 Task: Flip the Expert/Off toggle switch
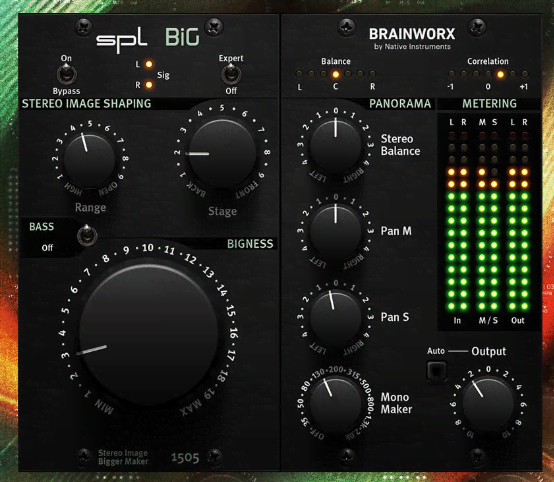231,74
